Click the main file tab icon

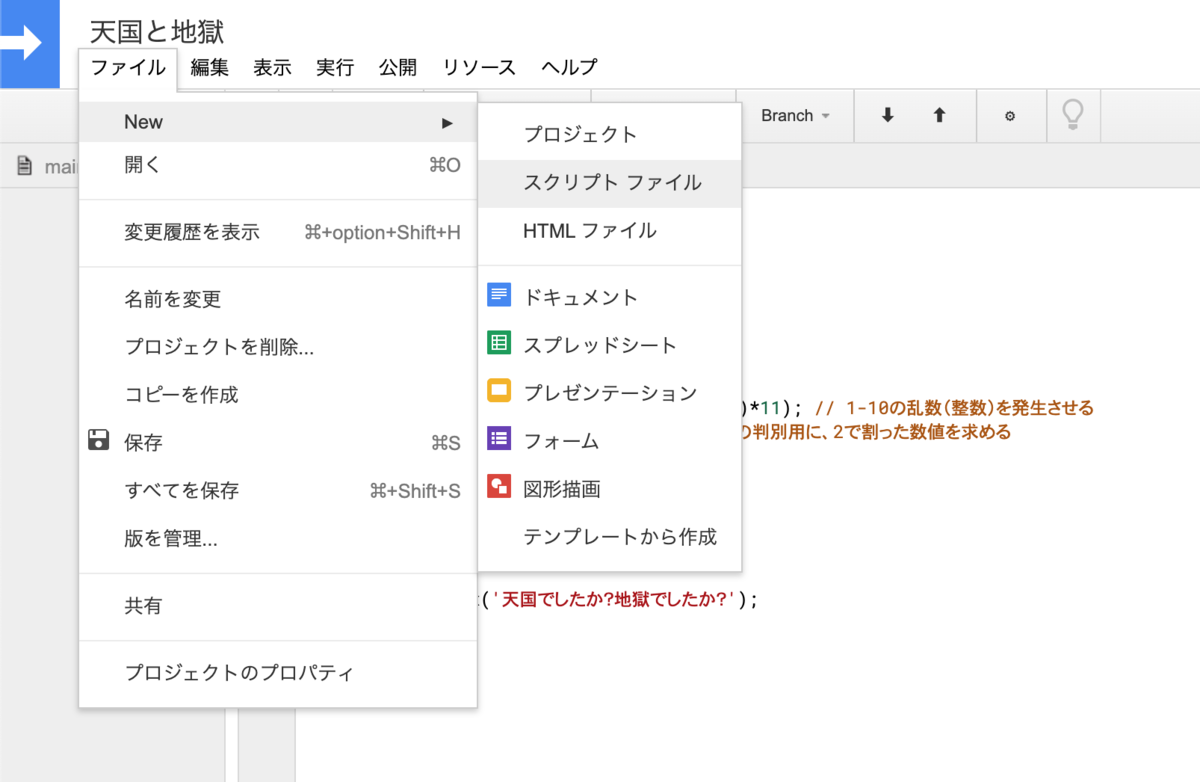pyautogui.click(x=26, y=166)
